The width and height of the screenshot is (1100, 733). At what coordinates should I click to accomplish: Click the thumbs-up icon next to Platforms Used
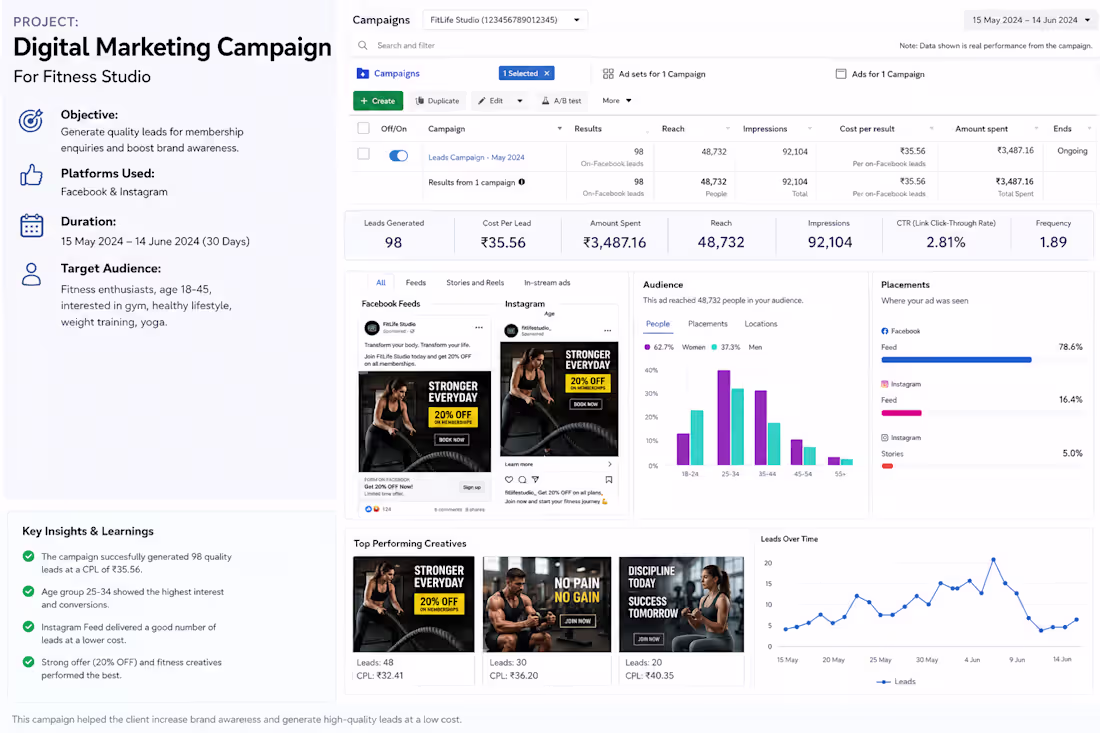coord(31,175)
